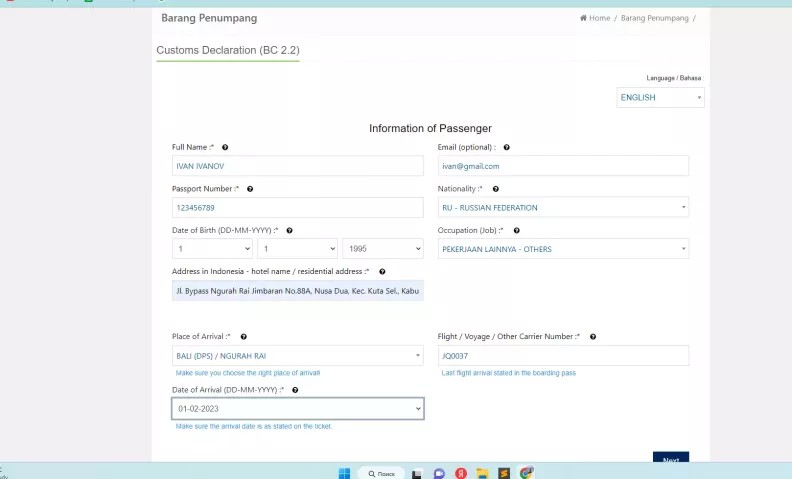Click the flight number field with JQ0037
The image size is (792, 479).
563,356
